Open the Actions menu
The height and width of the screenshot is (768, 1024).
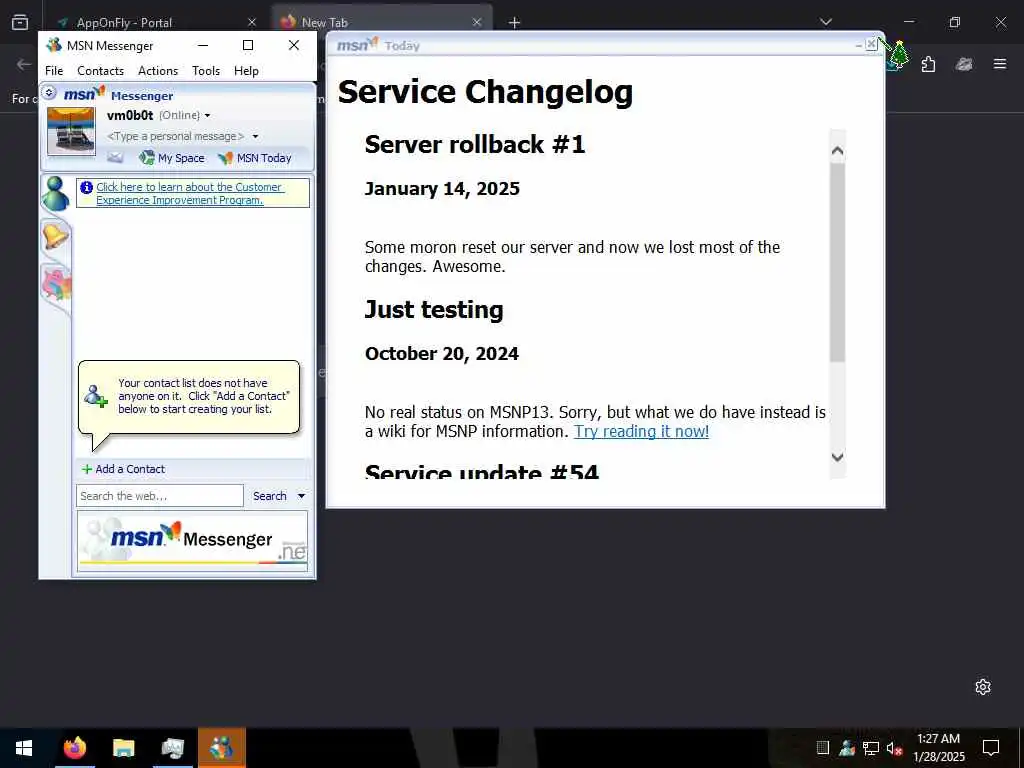(158, 71)
